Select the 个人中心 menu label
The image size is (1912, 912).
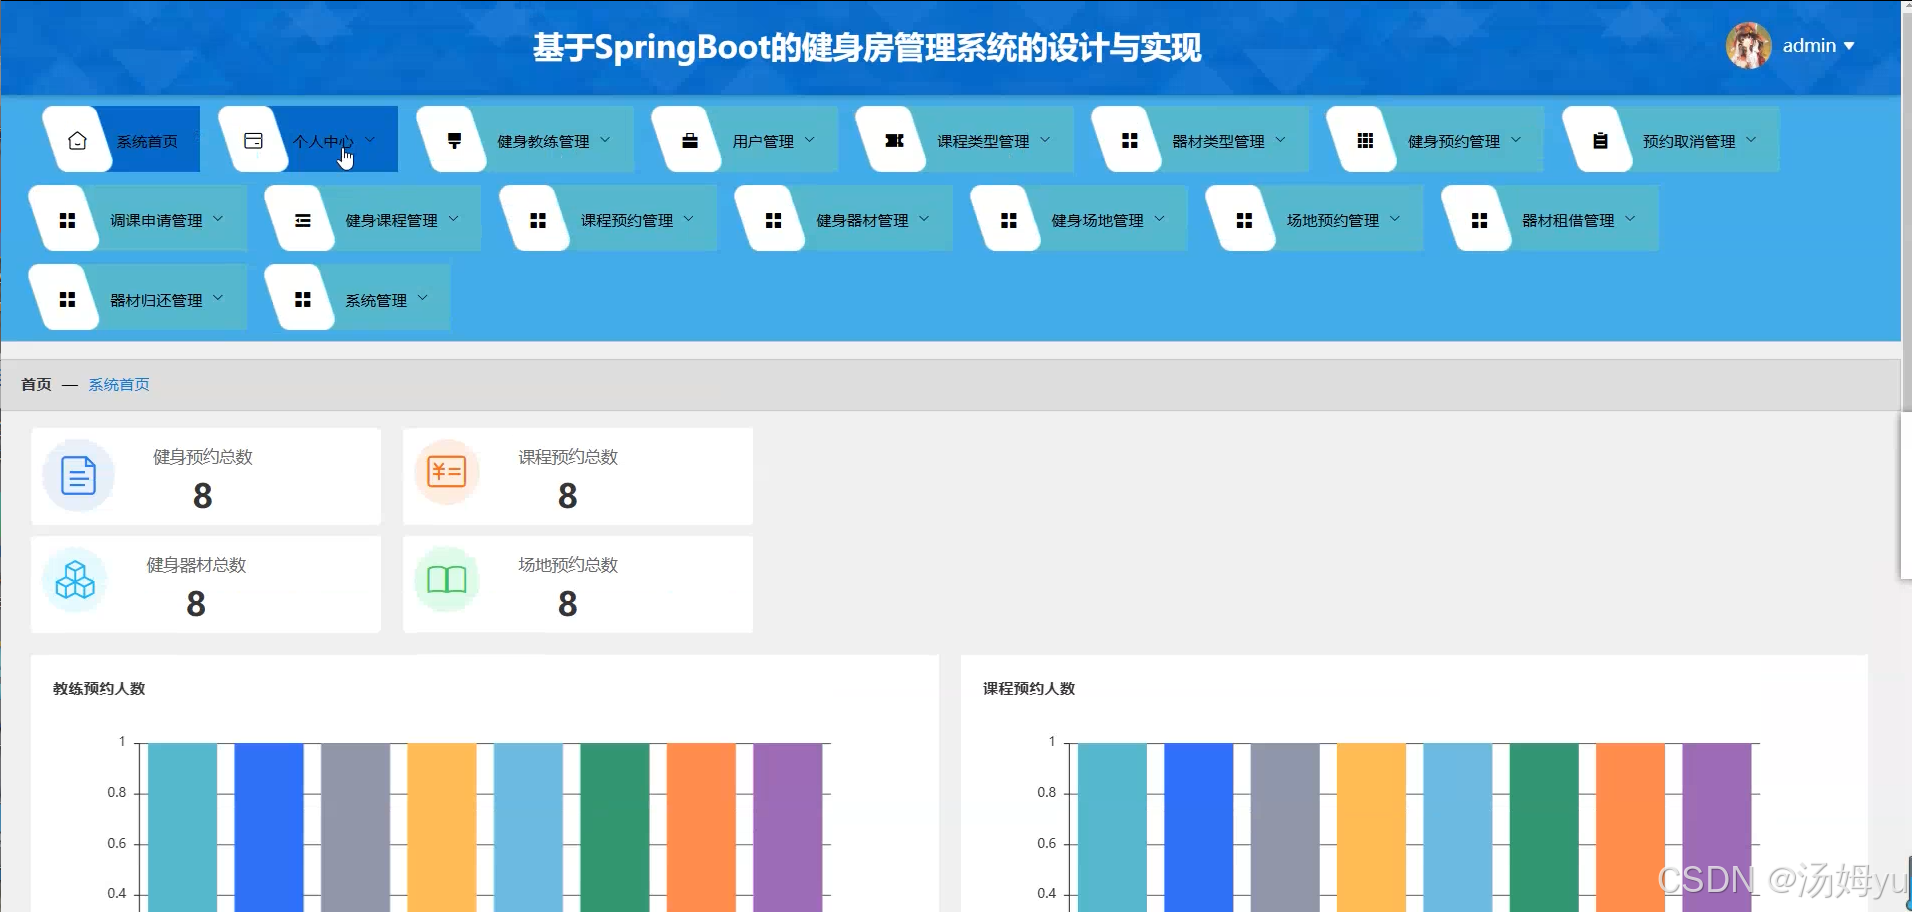323,142
